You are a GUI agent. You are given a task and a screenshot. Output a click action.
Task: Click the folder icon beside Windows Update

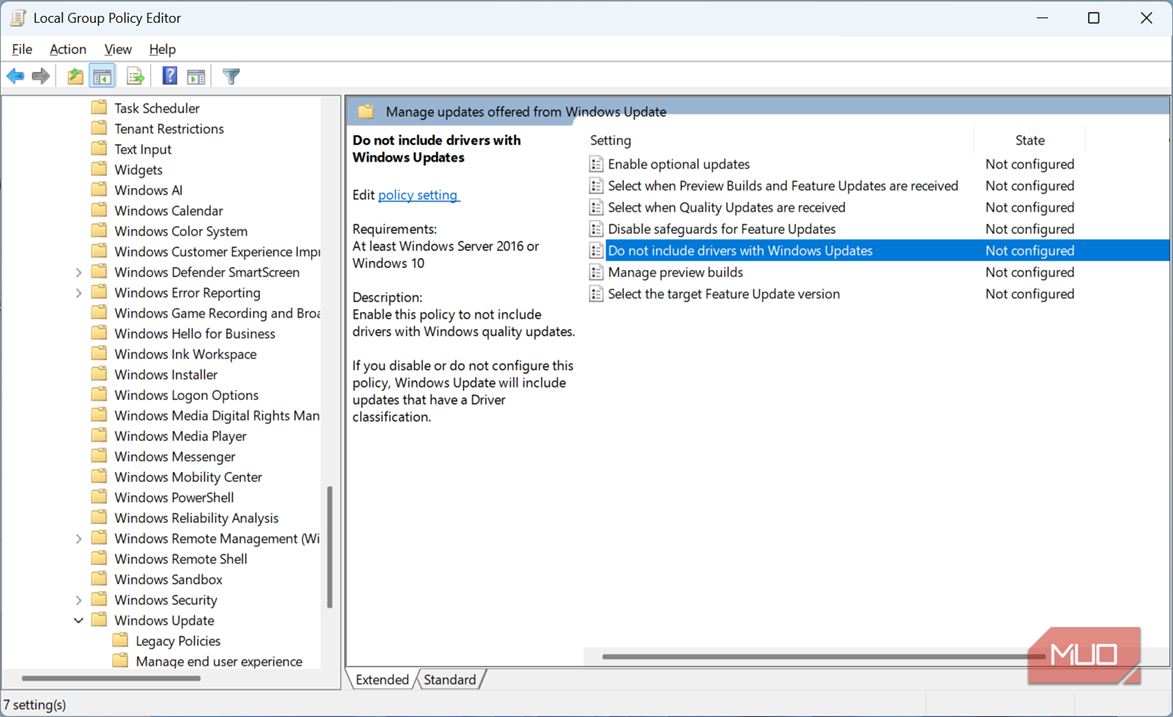coord(99,620)
